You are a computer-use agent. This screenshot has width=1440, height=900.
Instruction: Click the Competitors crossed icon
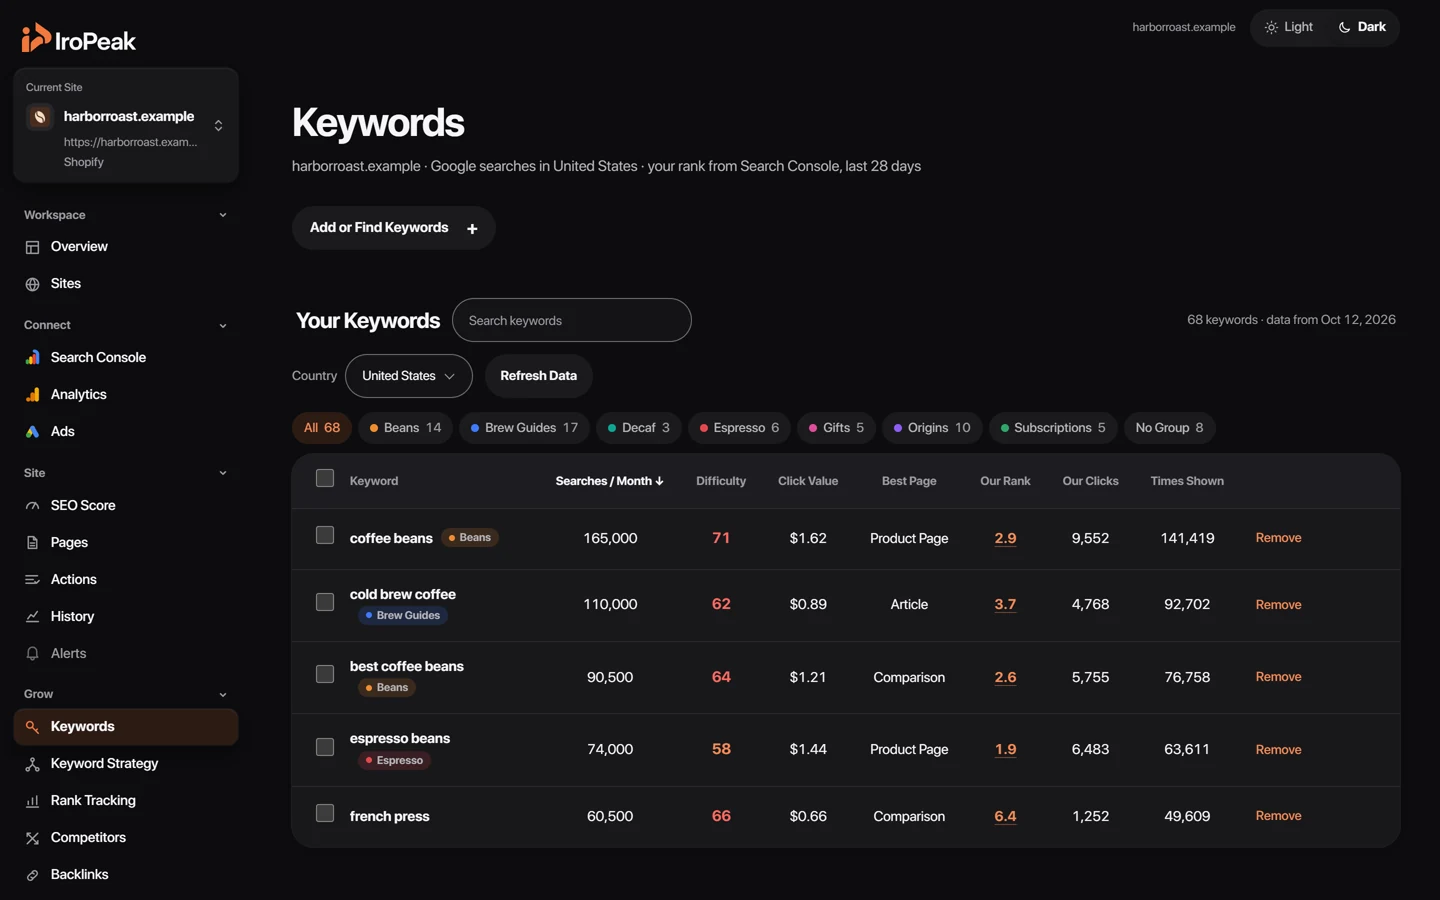[x=32, y=837]
